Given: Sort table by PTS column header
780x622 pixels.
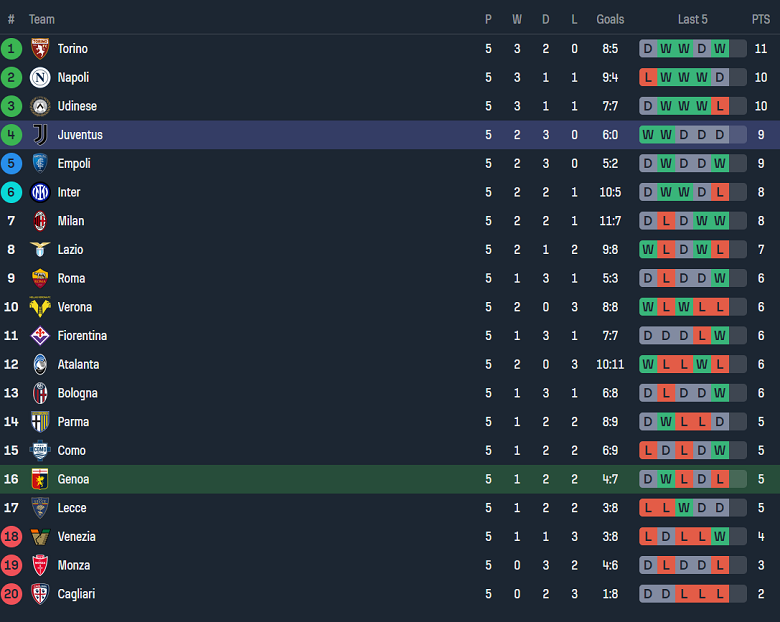Looking at the screenshot, I should [761, 19].
